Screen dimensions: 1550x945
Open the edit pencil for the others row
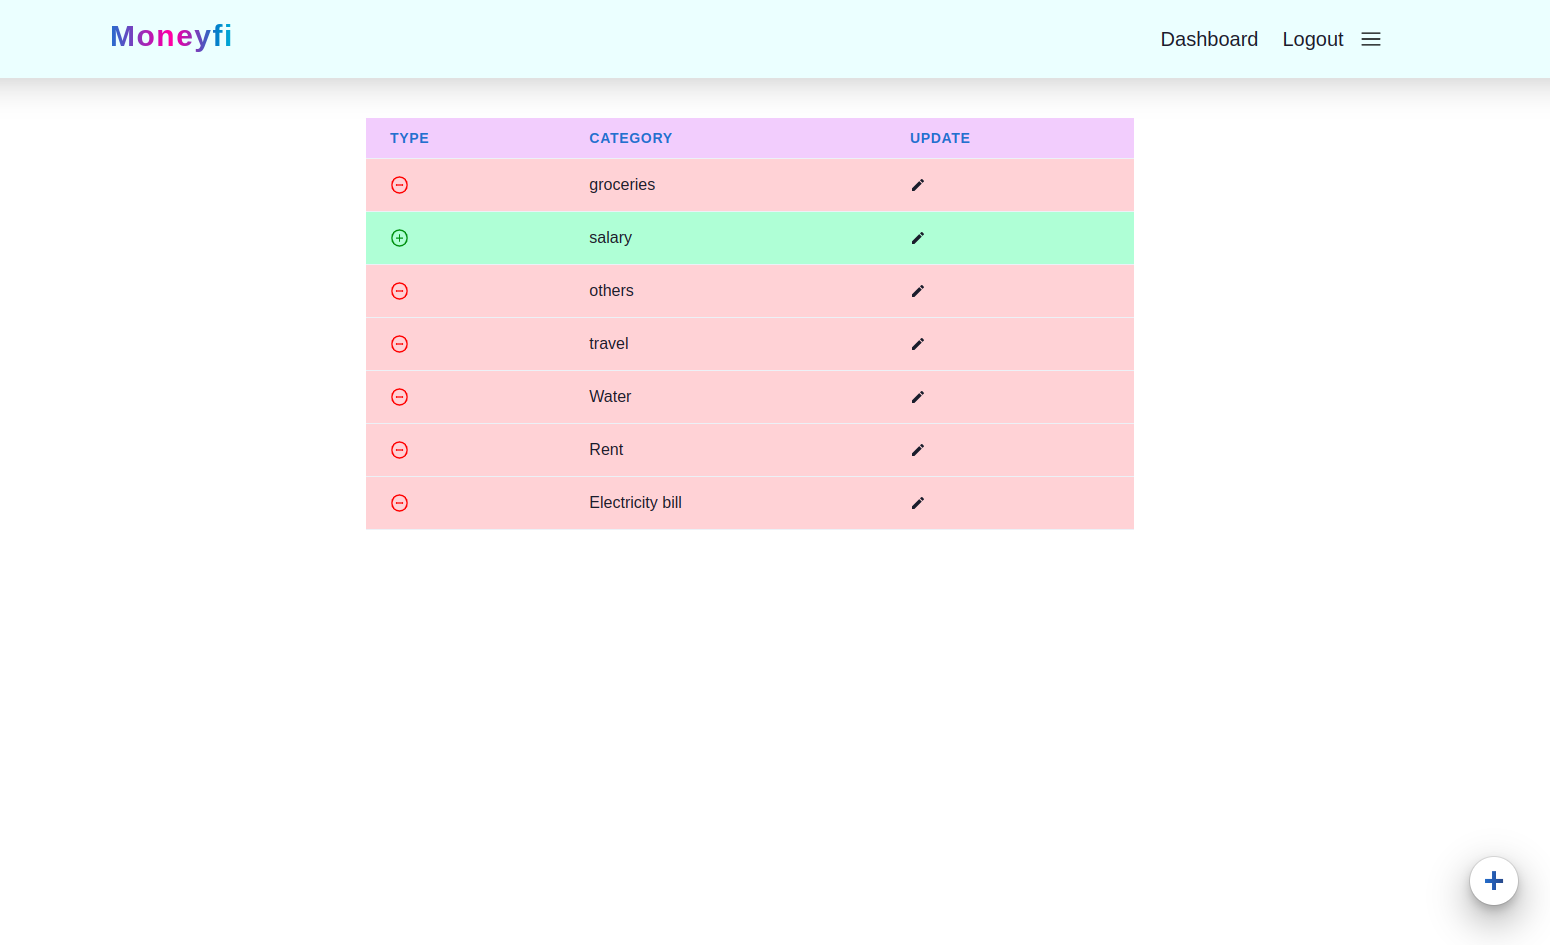click(x=918, y=291)
